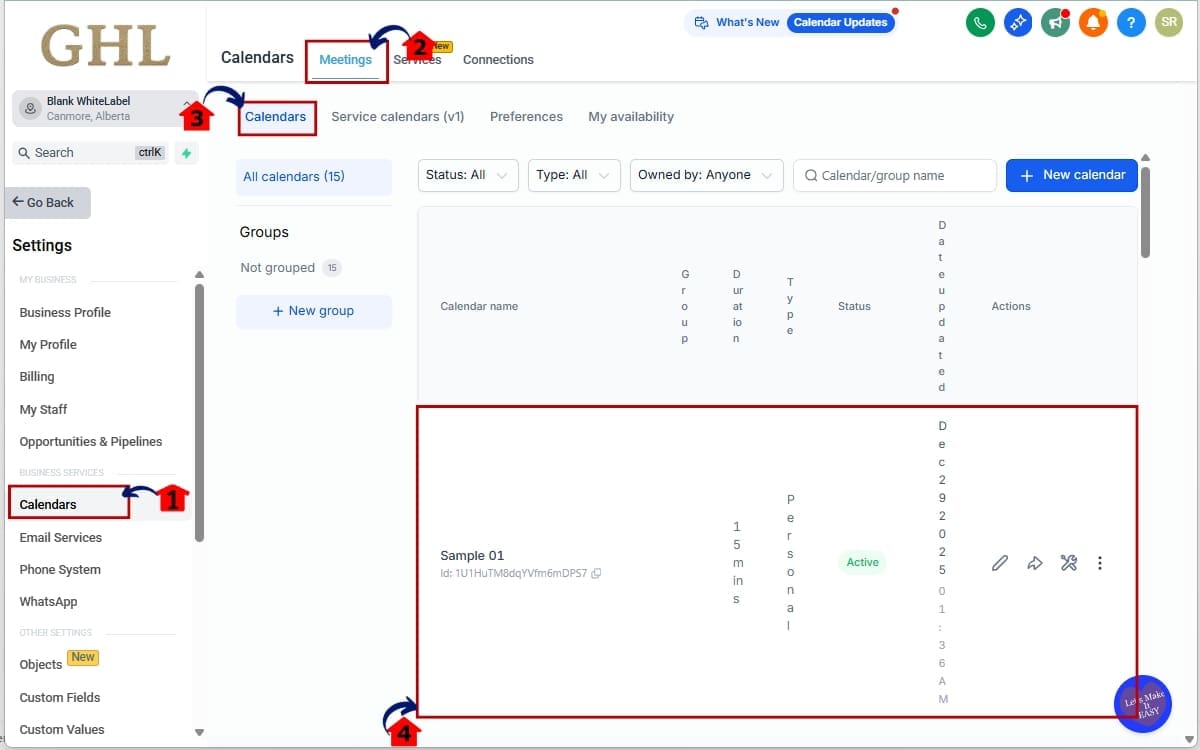Switch to the Connections tab
1200x750 pixels.
498,59
